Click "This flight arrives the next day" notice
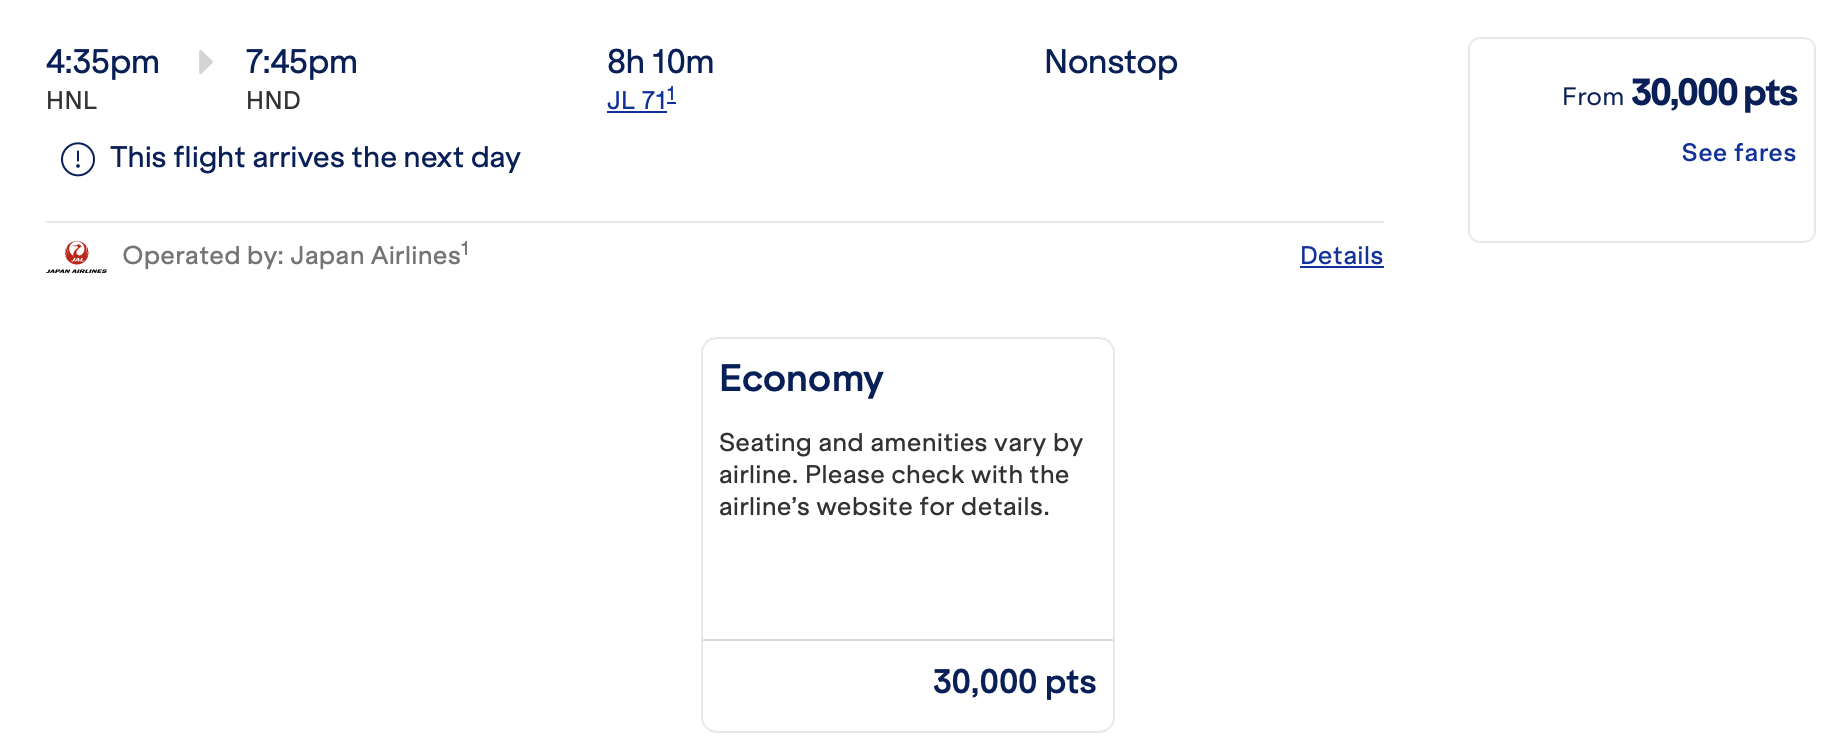The image size is (1846, 752). 315,158
